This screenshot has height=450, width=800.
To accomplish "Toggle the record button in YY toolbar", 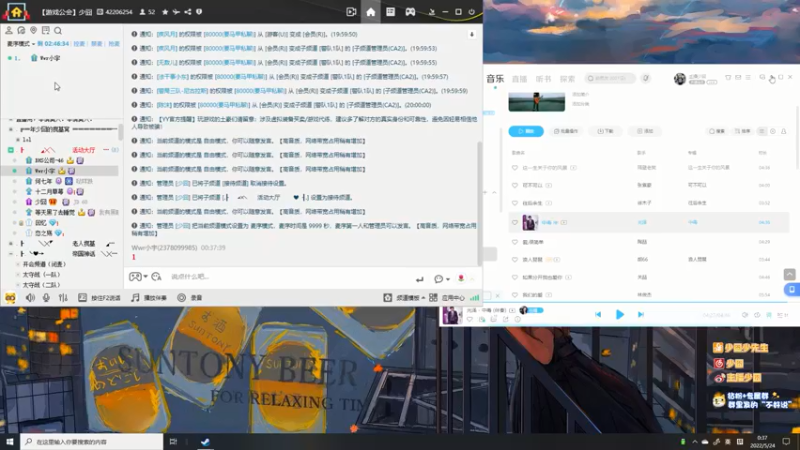I will tap(189, 297).
